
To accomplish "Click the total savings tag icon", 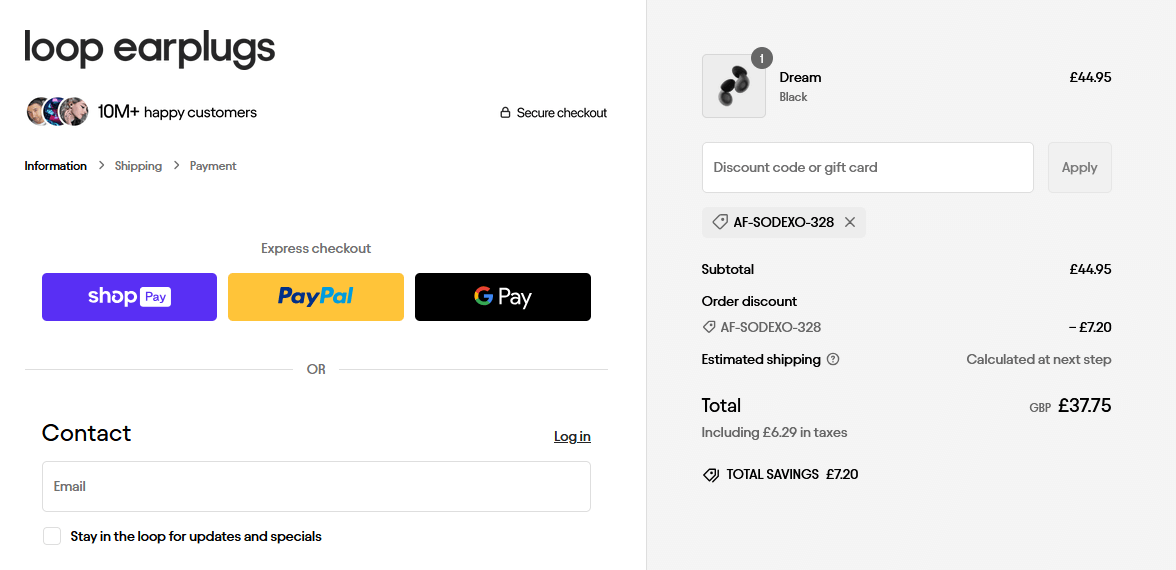I will click(x=711, y=475).
